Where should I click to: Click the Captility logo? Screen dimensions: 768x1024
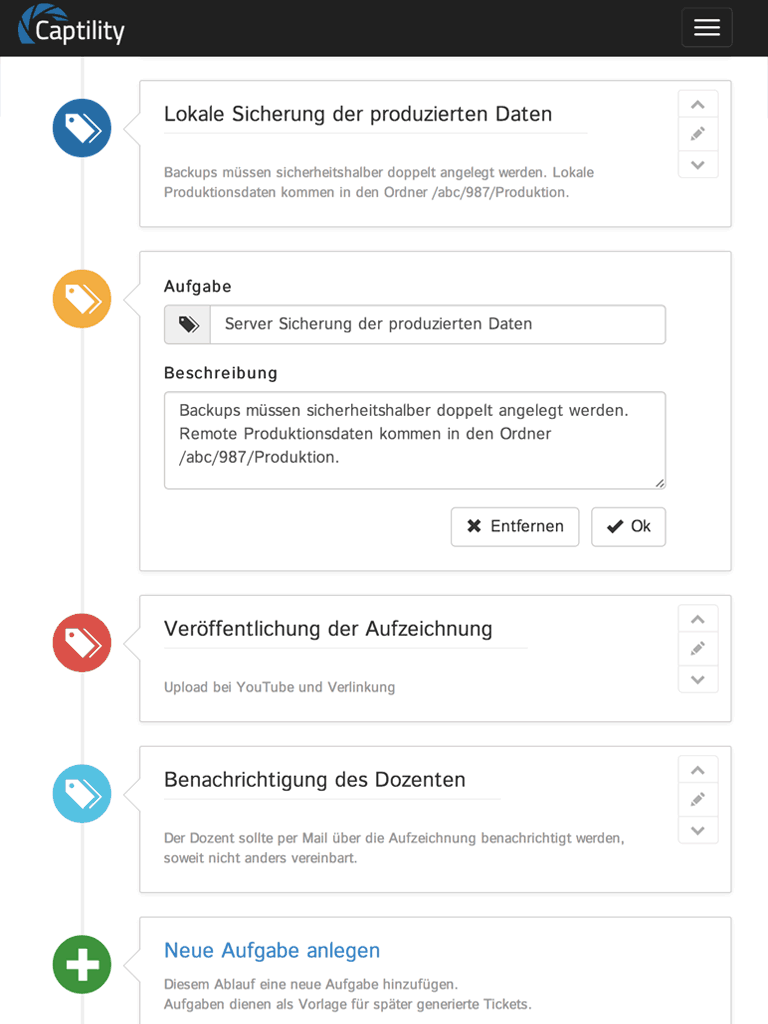coord(71,27)
